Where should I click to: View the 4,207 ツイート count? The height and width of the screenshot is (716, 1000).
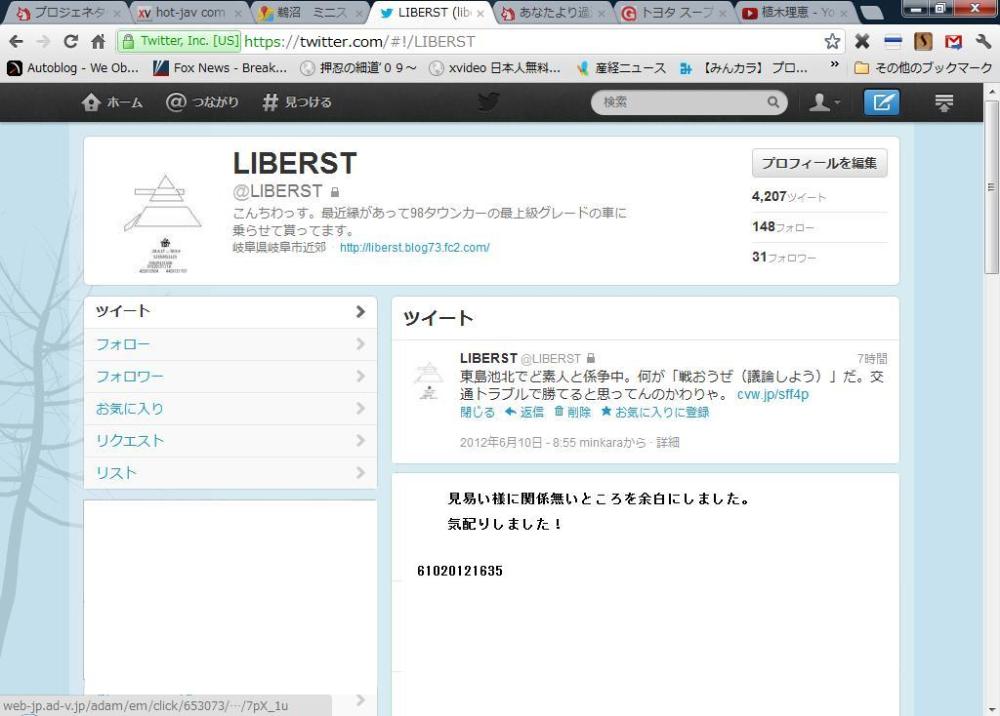(x=788, y=197)
